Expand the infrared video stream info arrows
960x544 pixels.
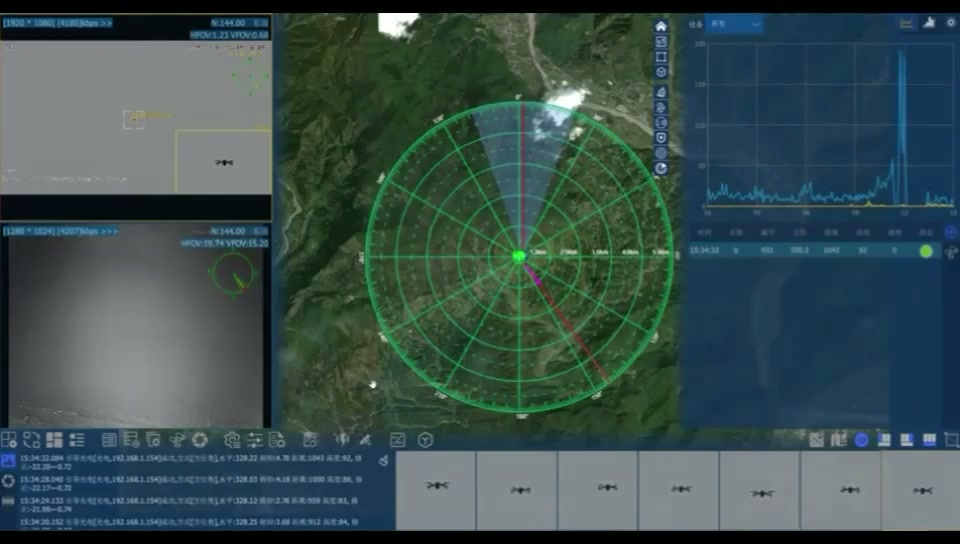(x=110, y=231)
